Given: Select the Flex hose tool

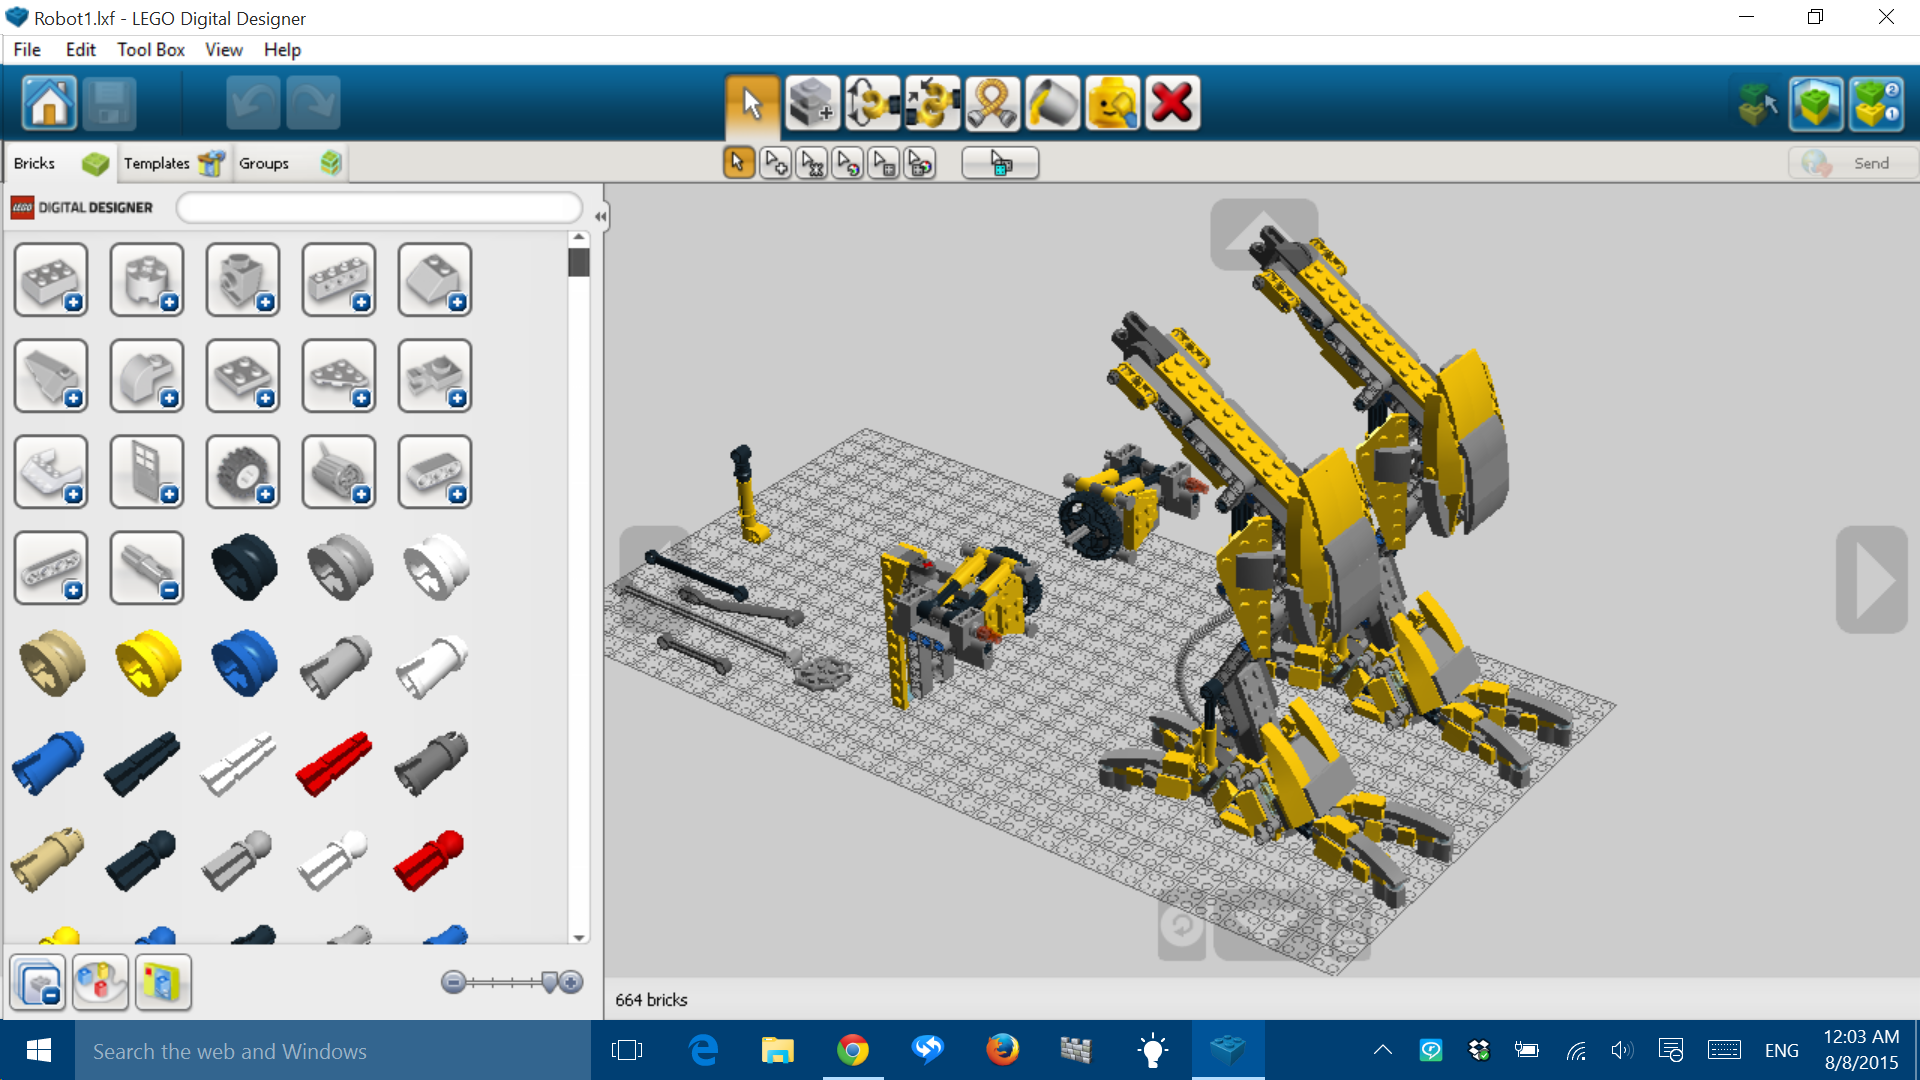Looking at the screenshot, I should (993, 102).
